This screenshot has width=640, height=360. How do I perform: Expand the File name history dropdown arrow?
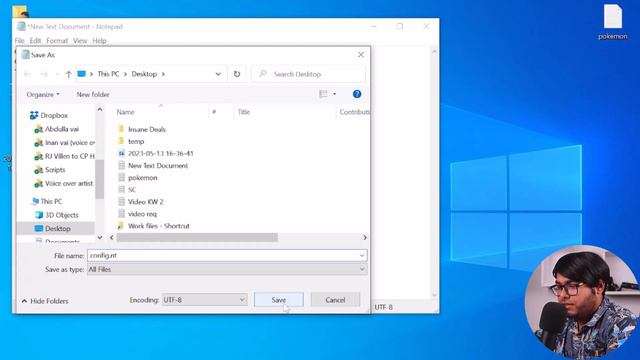[x=362, y=256]
